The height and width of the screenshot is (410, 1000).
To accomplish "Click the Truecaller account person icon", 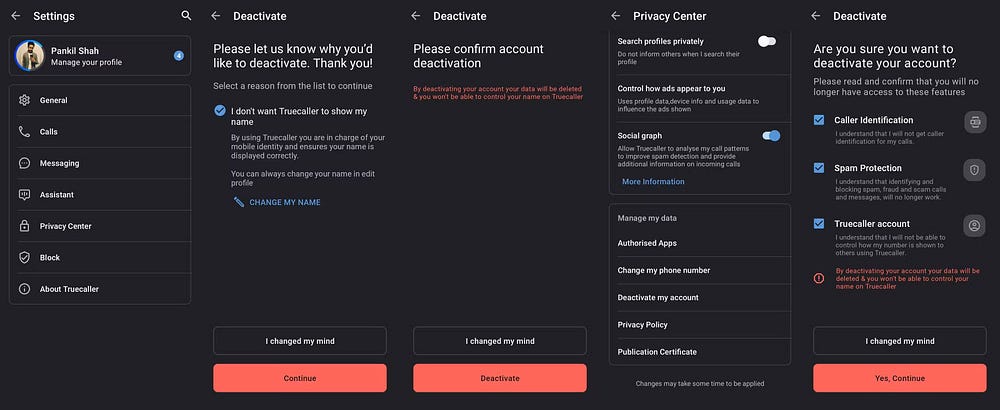I will pyautogui.click(x=974, y=226).
